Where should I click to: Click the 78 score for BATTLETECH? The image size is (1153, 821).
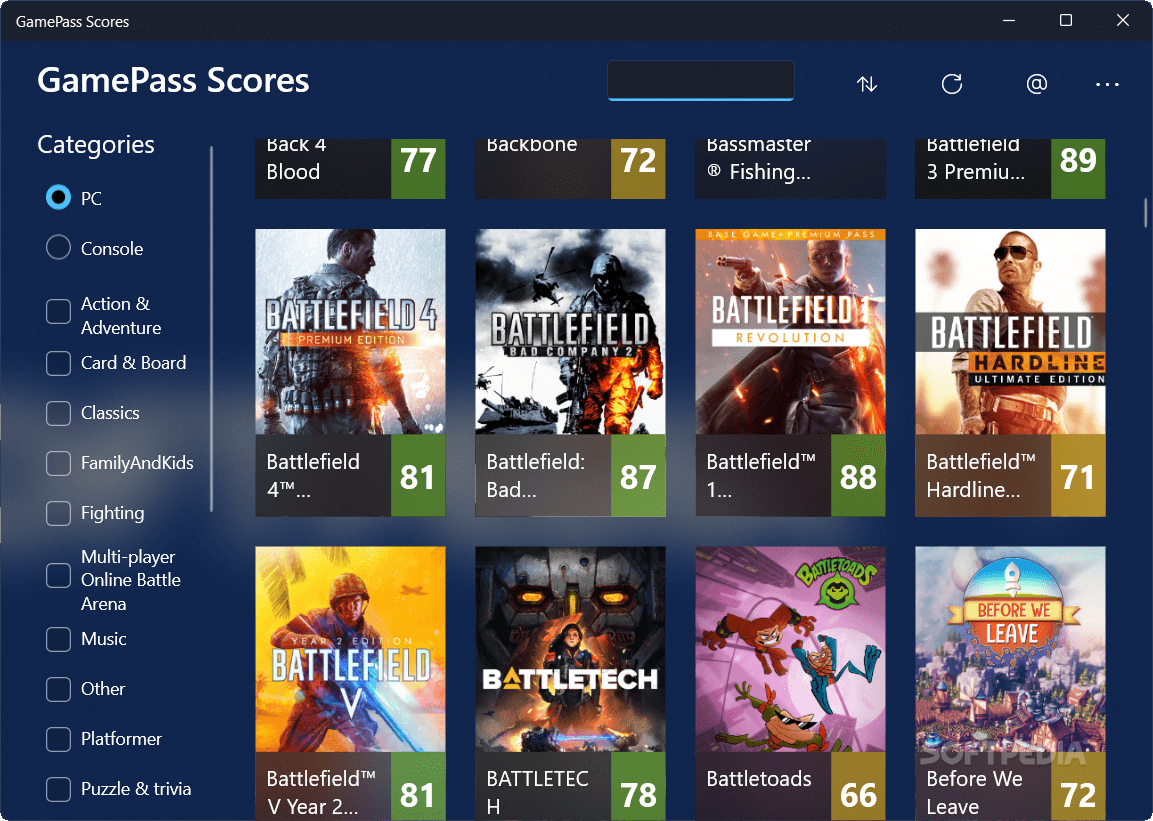638,787
